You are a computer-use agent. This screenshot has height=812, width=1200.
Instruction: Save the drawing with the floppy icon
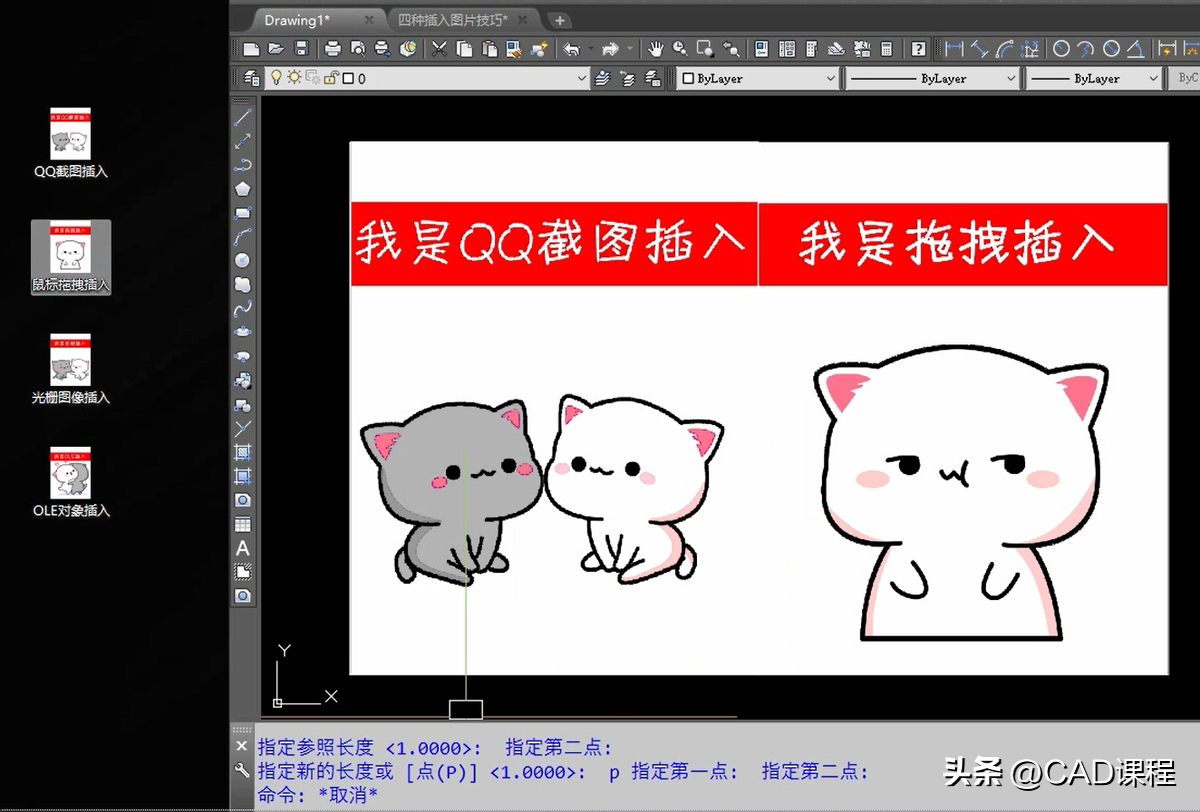pos(299,48)
